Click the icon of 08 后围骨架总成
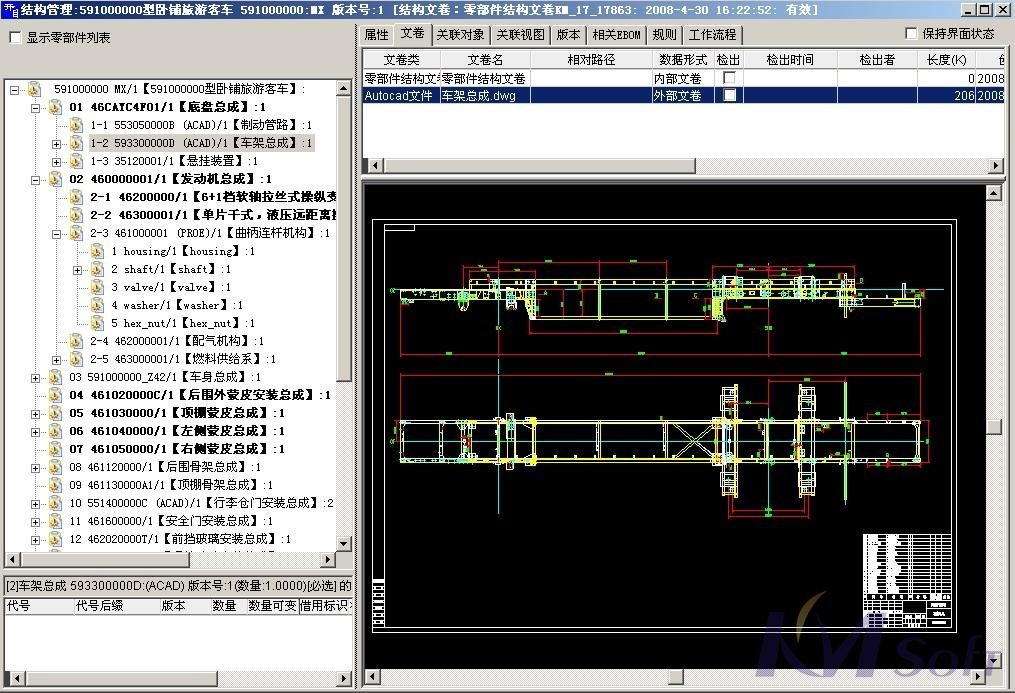1015x693 pixels. pyautogui.click(x=56, y=467)
